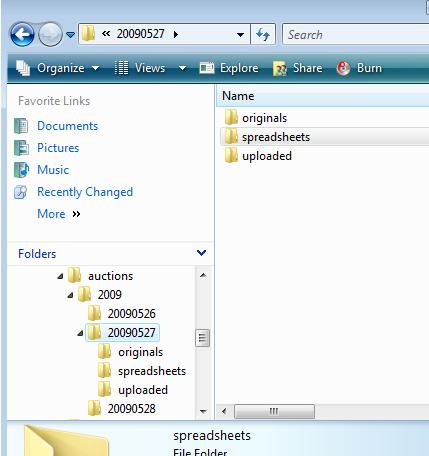429x456 pixels.
Task: Select 20090526 folder in tree
Action: (131, 314)
